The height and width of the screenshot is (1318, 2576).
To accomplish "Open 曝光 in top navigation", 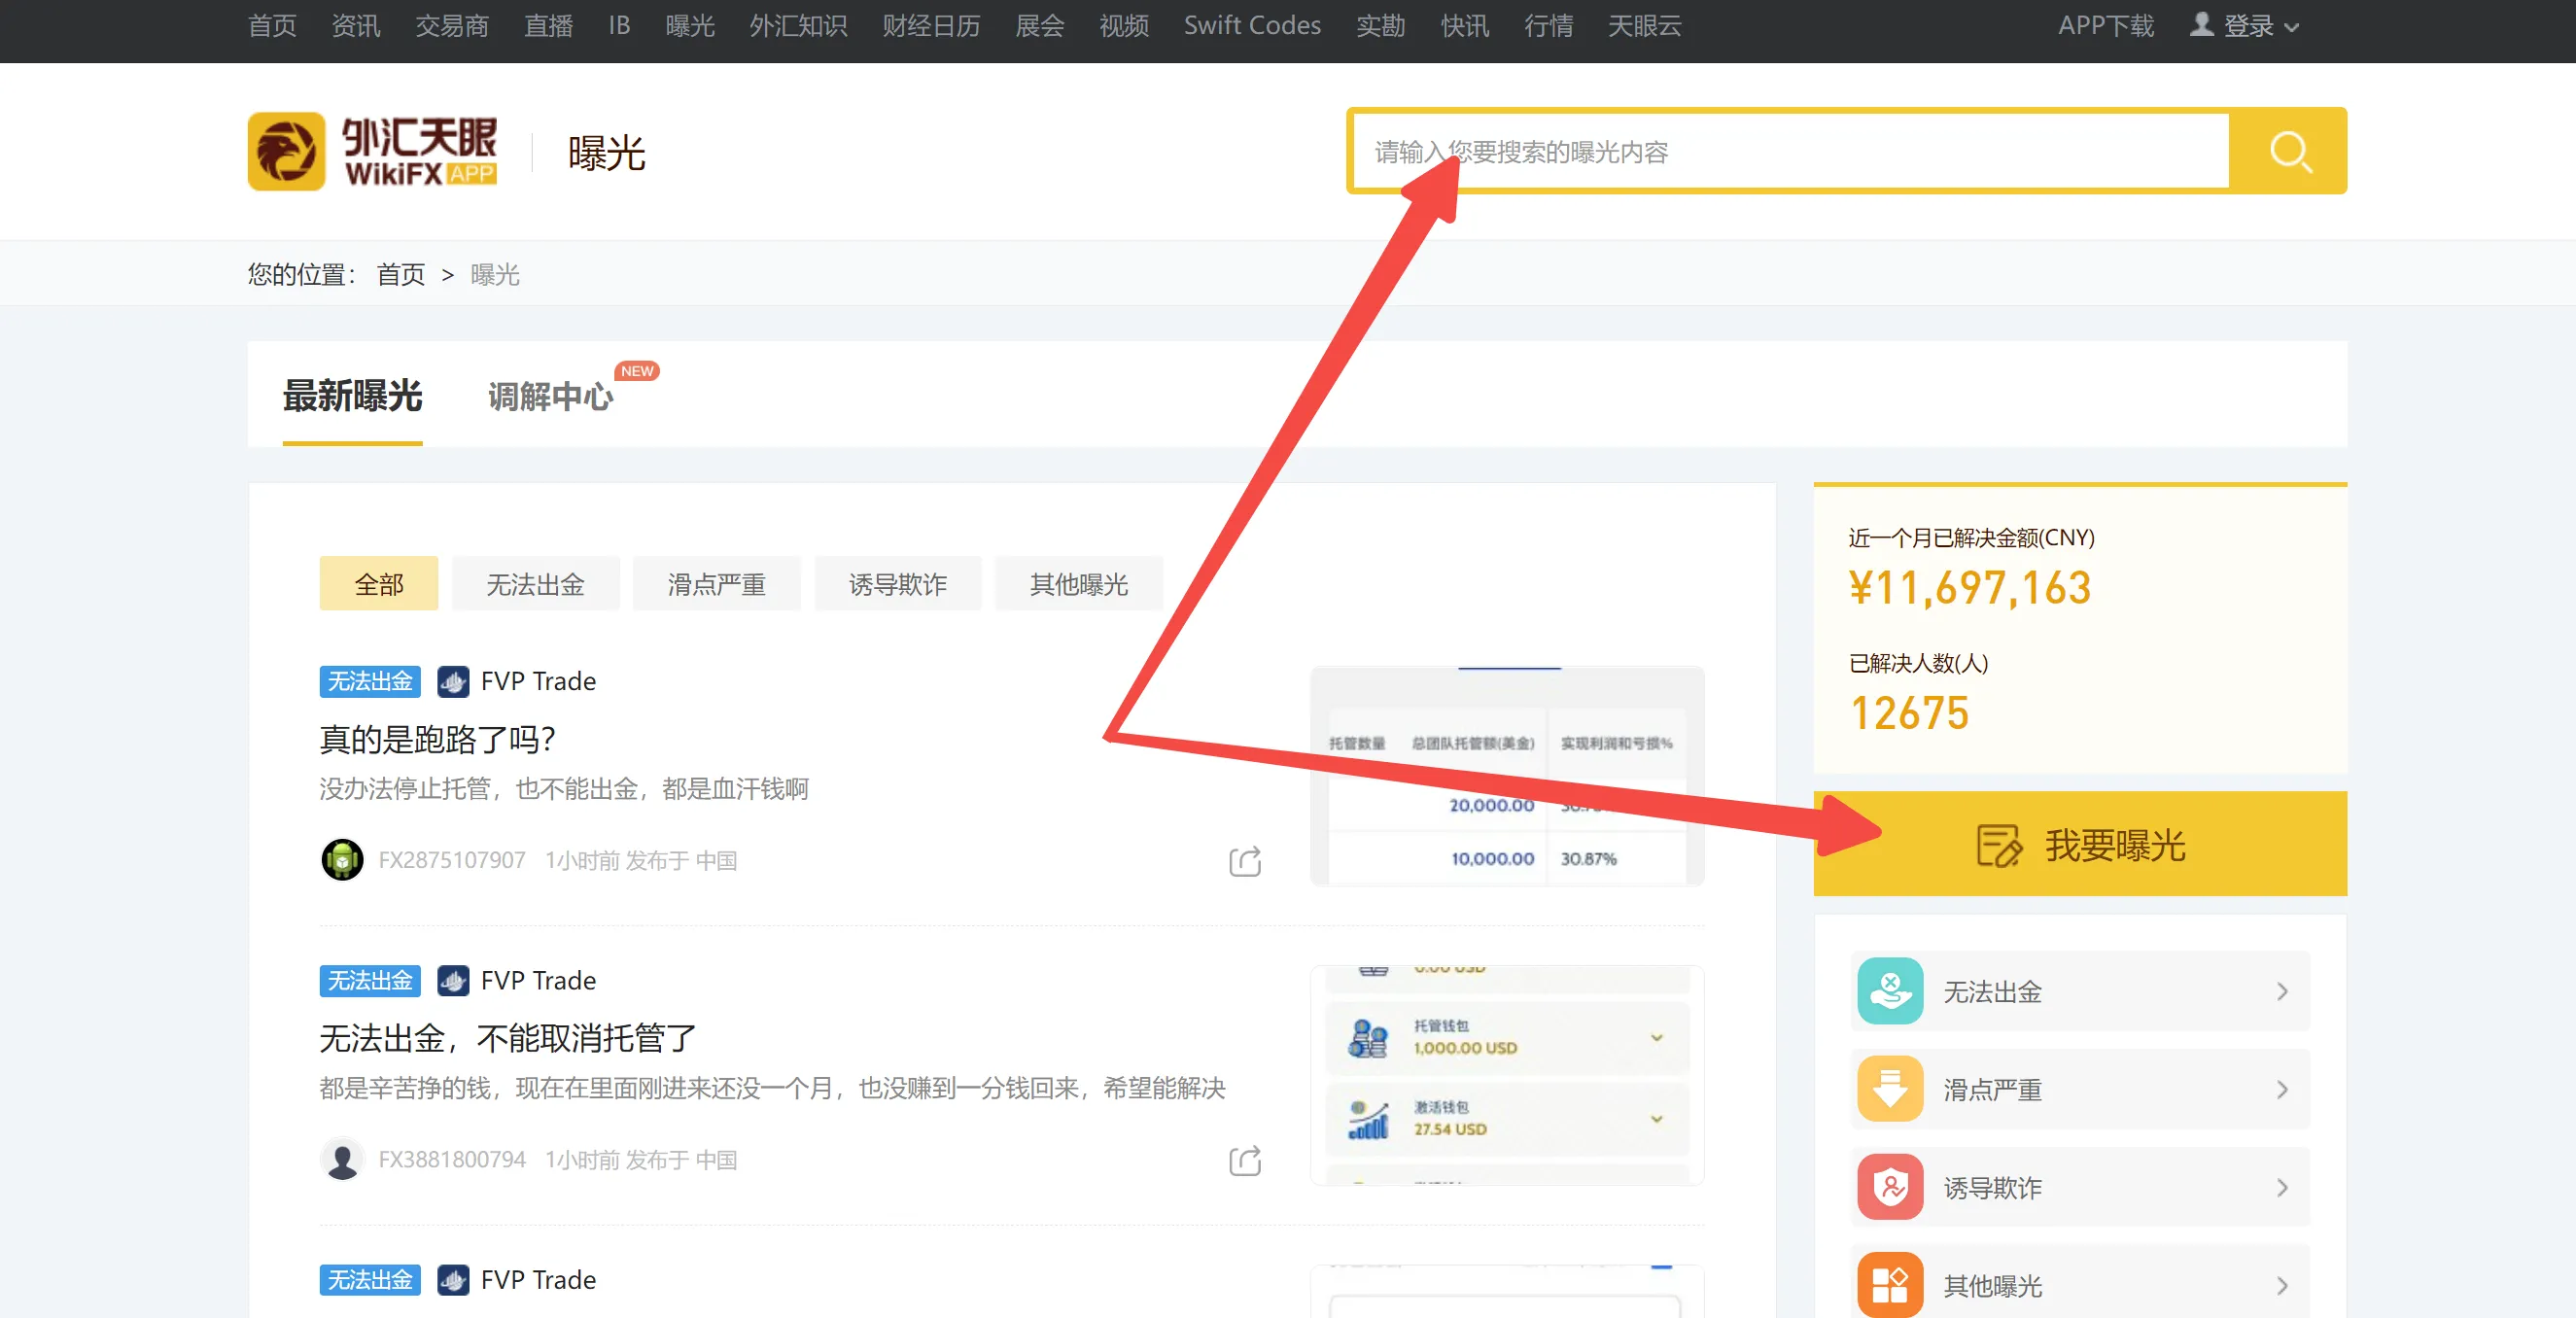I will (x=690, y=25).
